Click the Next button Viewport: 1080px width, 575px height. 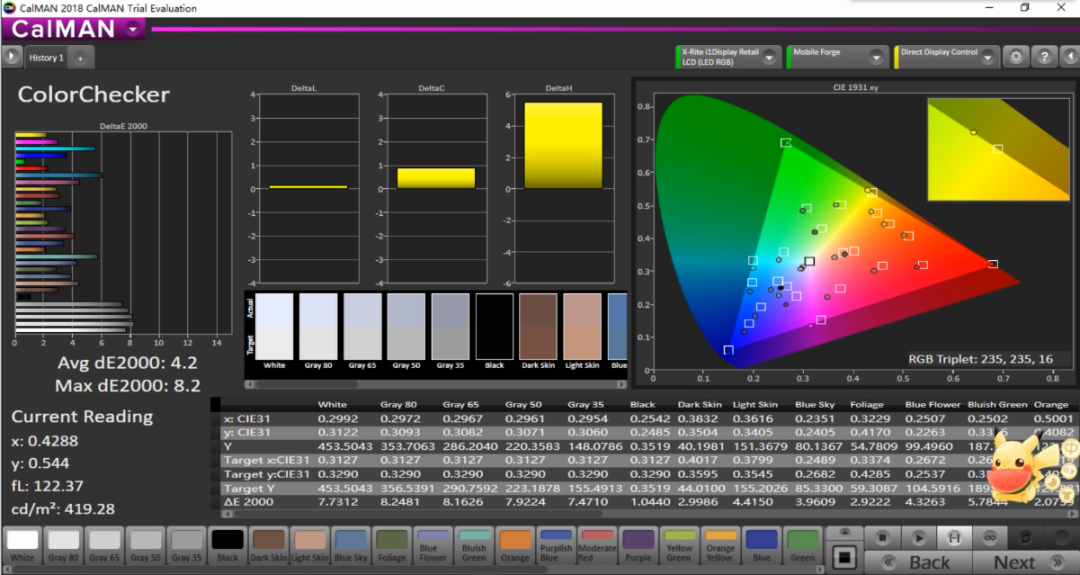[x=1015, y=562]
